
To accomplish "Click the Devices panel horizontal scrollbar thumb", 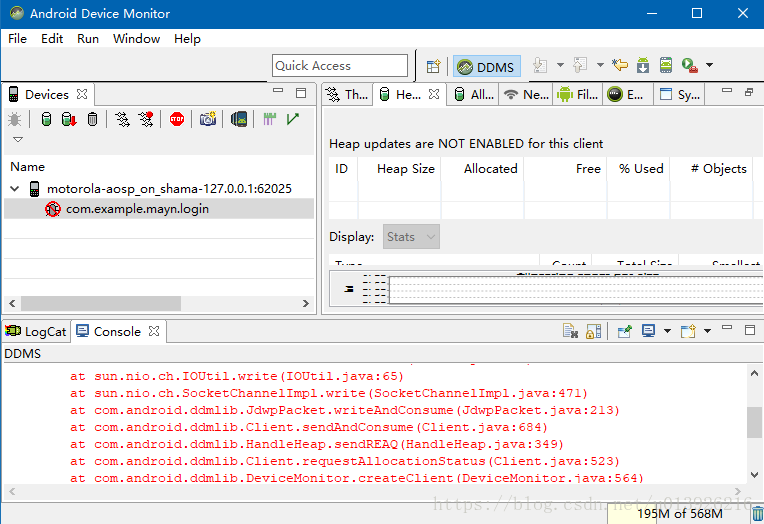I will [101, 303].
